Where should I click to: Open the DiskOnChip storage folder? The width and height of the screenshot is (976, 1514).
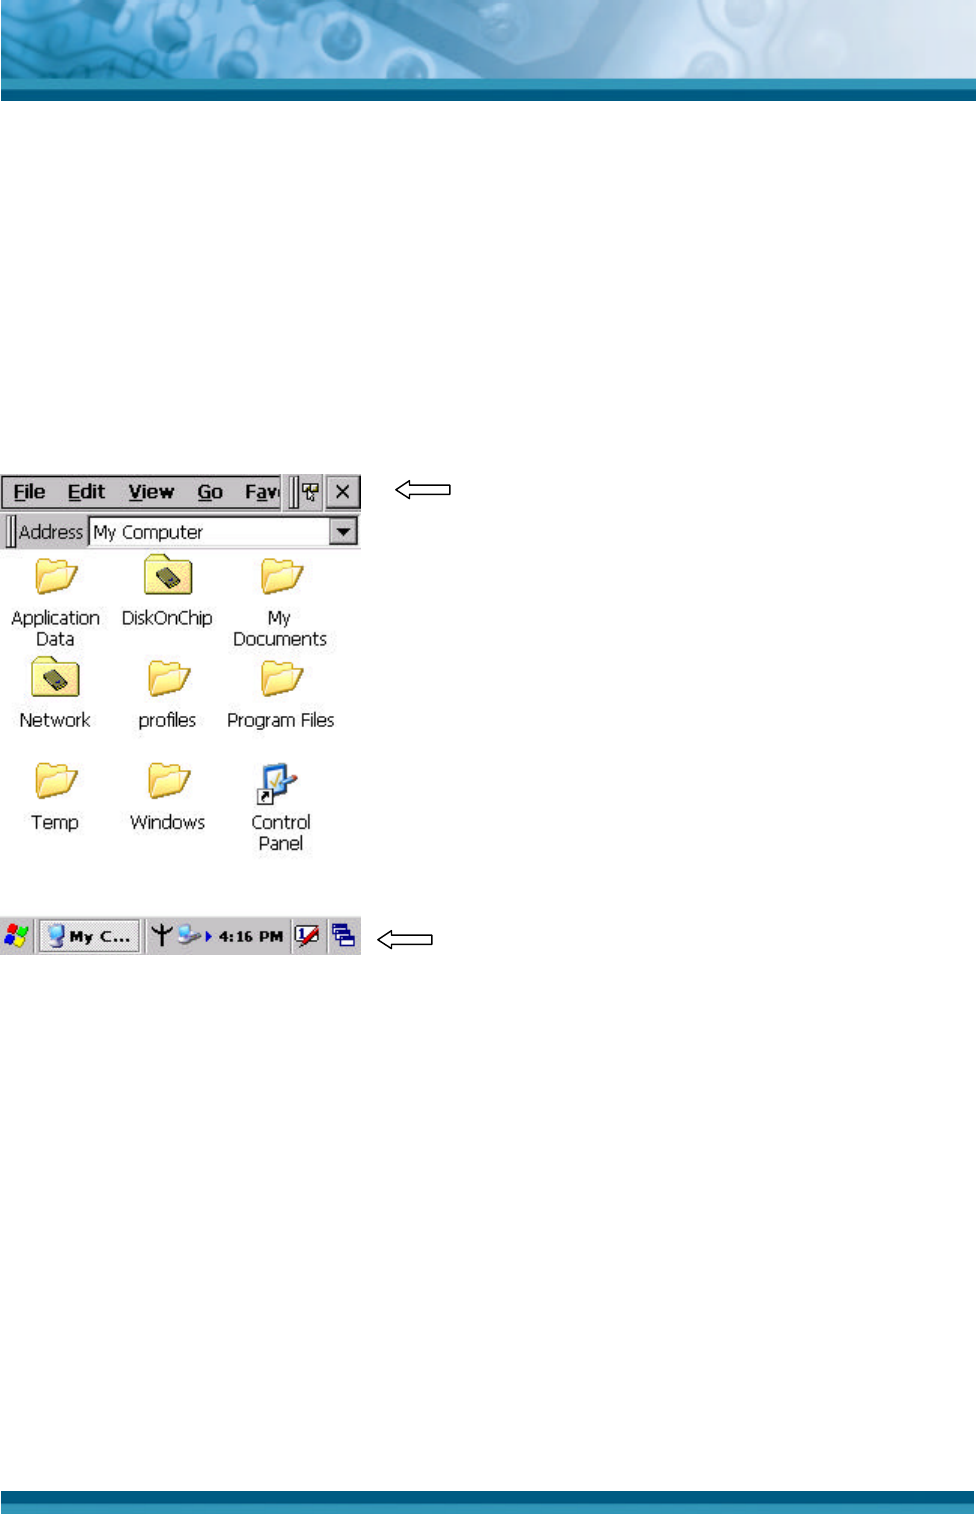[x=167, y=592]
